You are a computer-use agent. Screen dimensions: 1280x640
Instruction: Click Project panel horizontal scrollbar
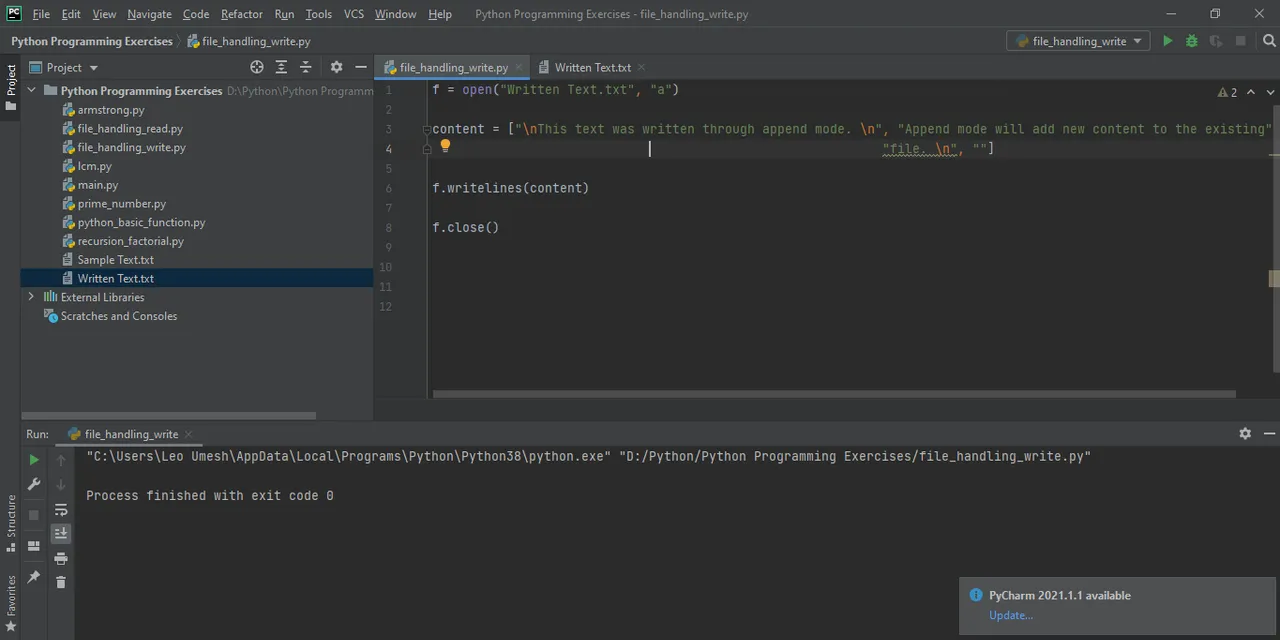(168, 415)
